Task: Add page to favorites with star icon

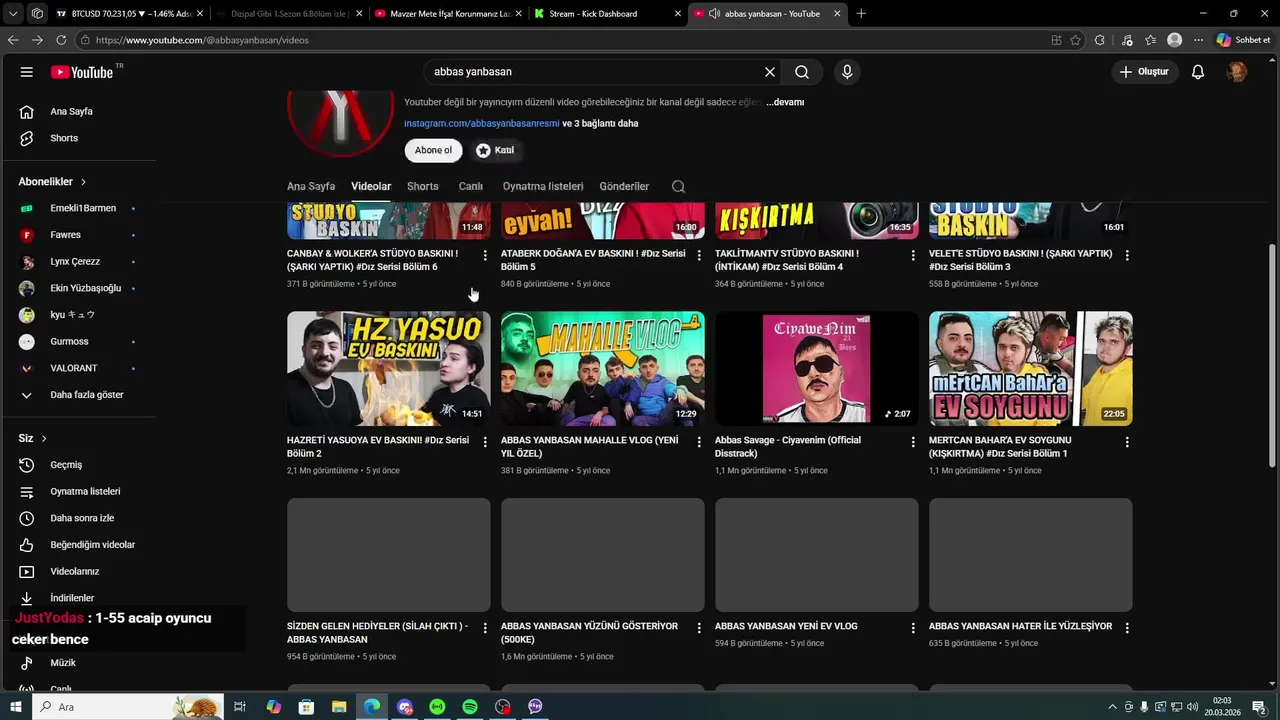Action: pyautogui.click(x=1075, y=40)
